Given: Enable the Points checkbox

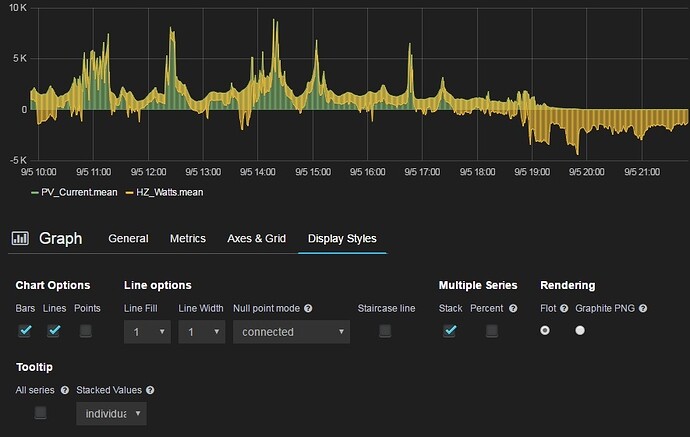Looking at the screenshot, I should [86, 331].
